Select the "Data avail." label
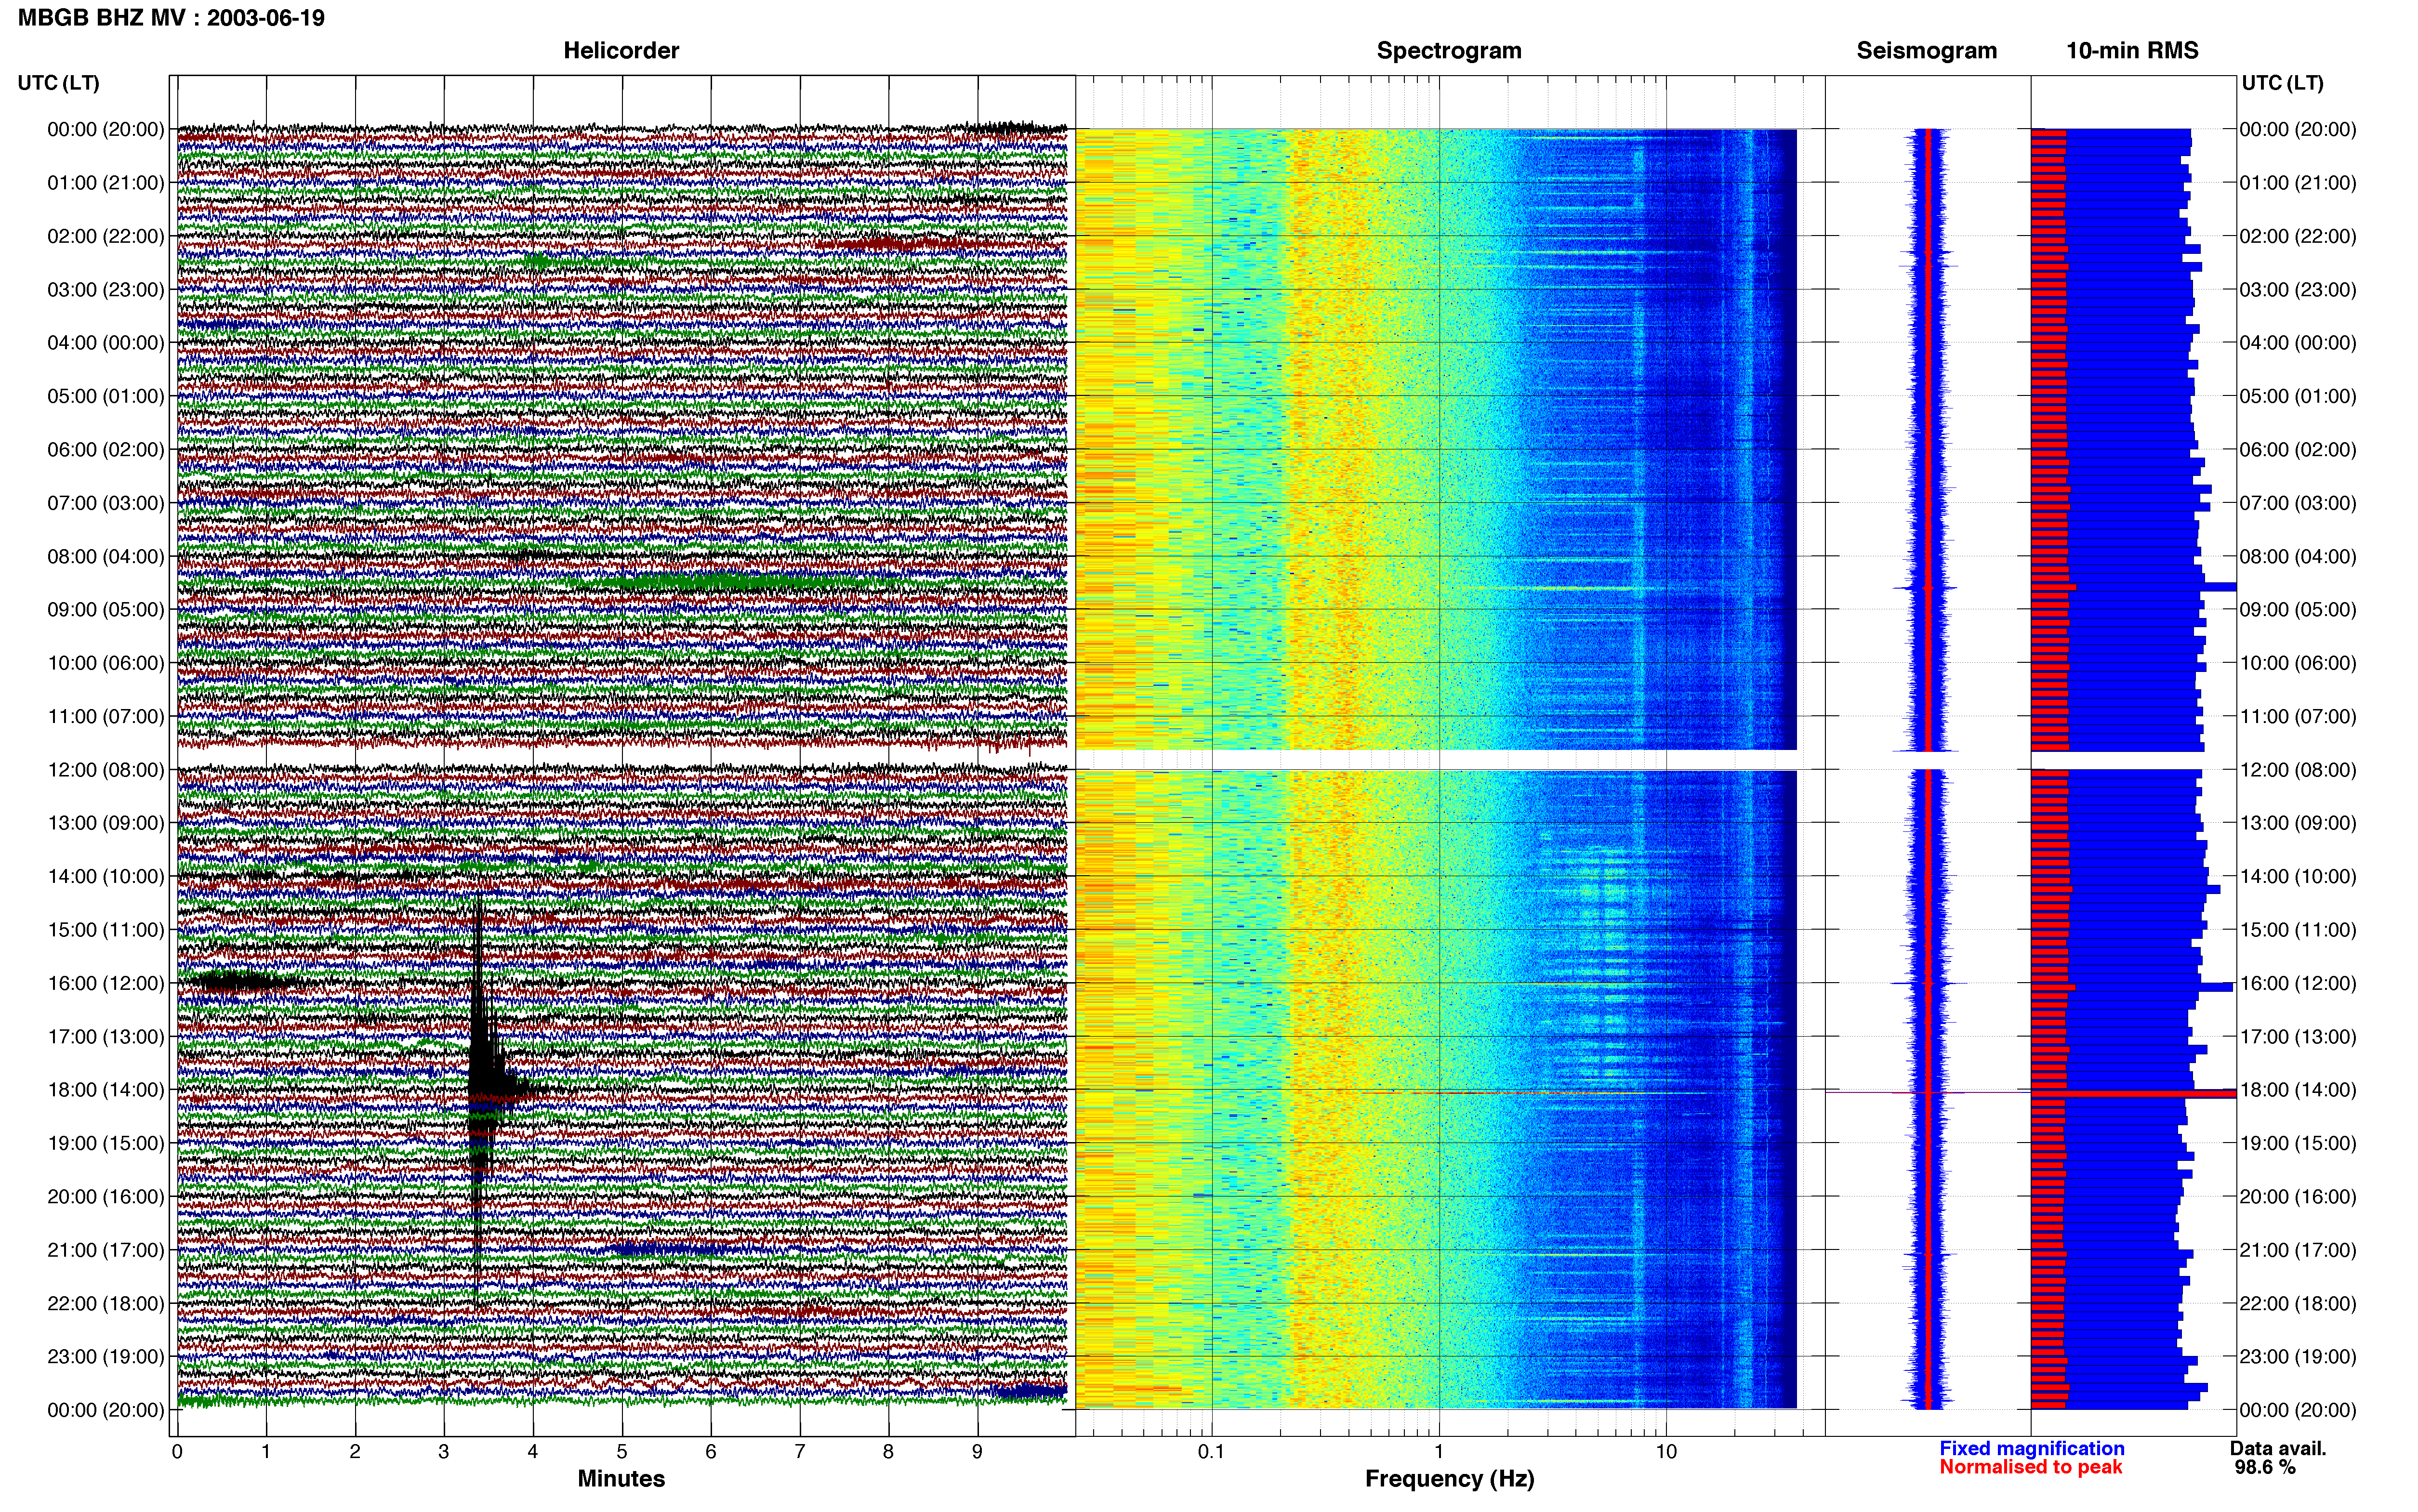This screenshot has width=2418, height=1512. pos(2278,1448)
